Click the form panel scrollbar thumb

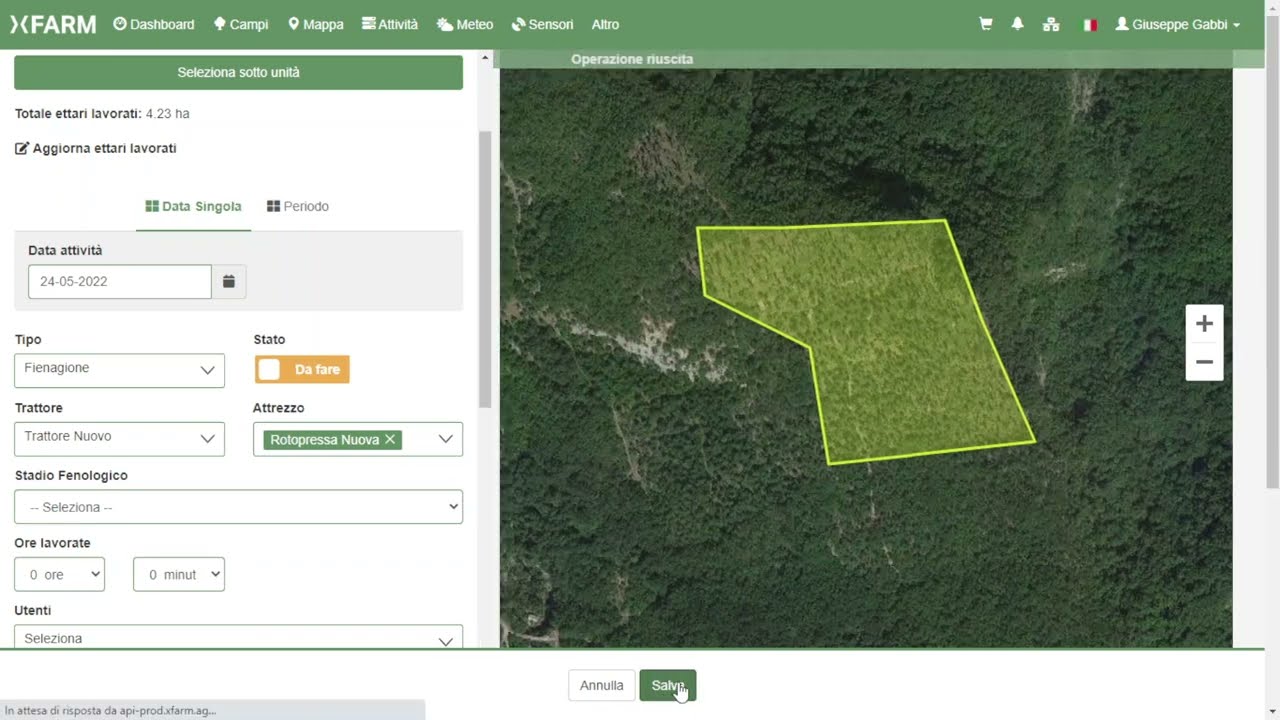point(485,270)
